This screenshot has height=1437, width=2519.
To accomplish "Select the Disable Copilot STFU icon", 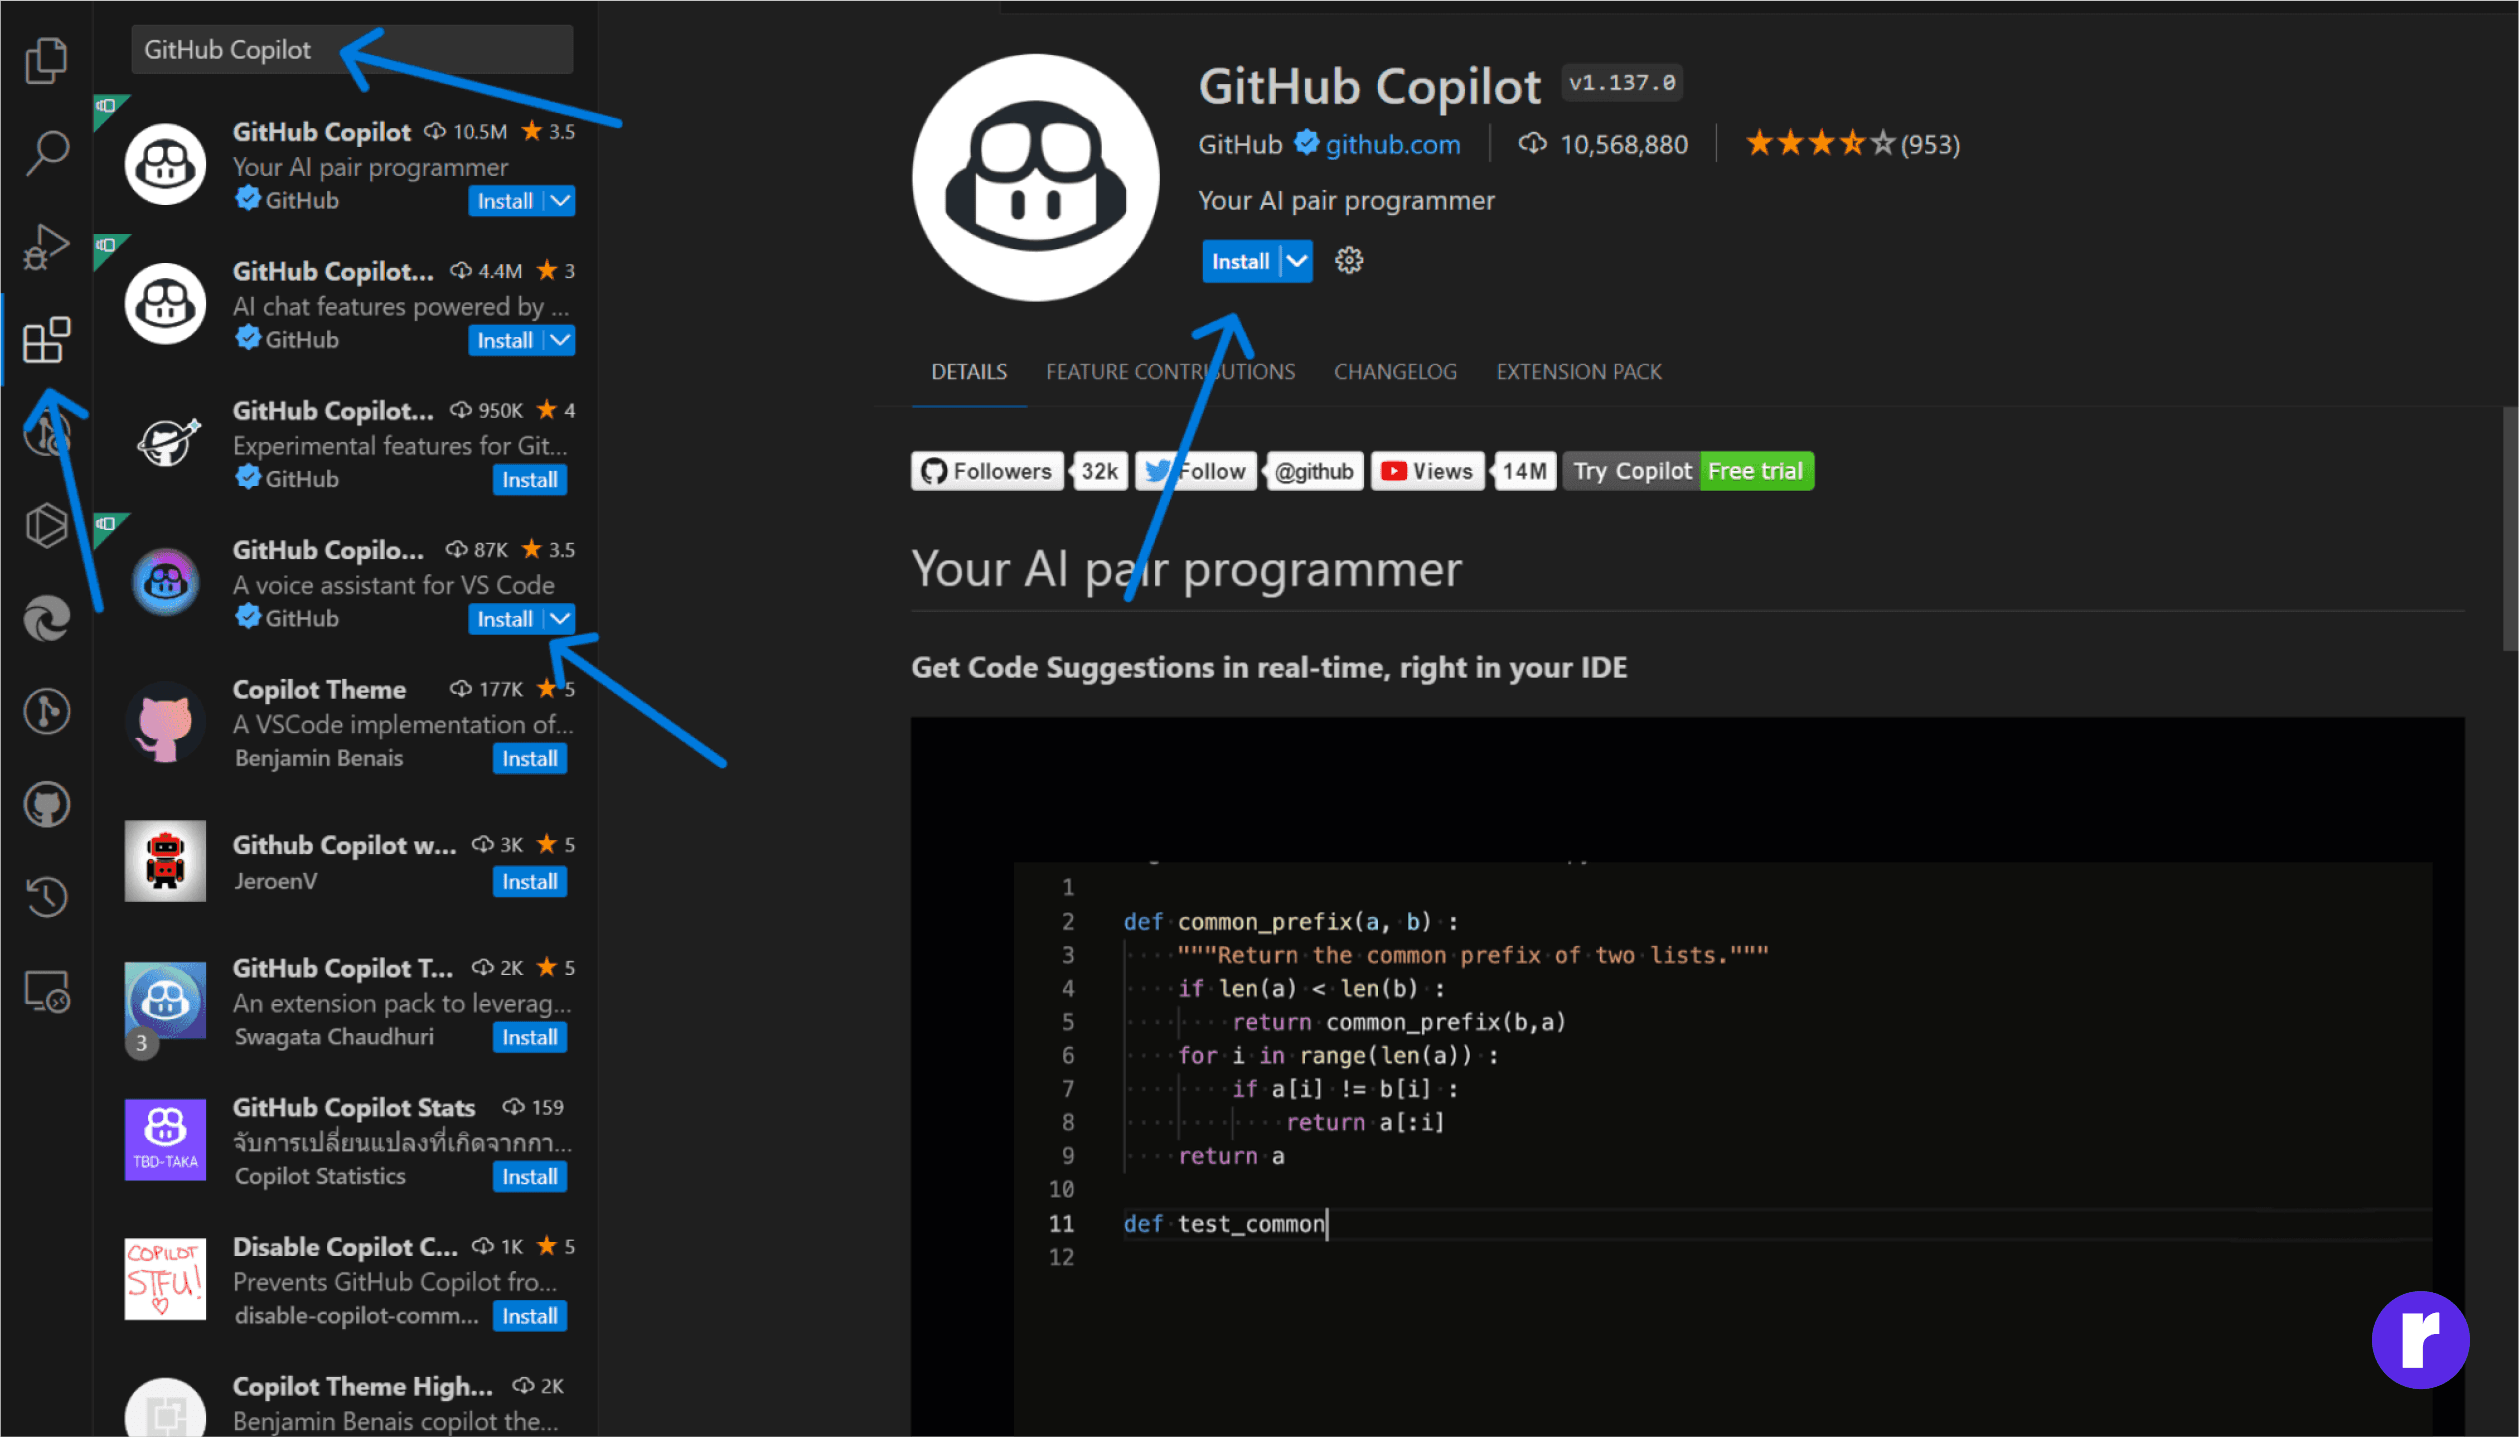I will pyautogui.click(x=165, y=1278).
